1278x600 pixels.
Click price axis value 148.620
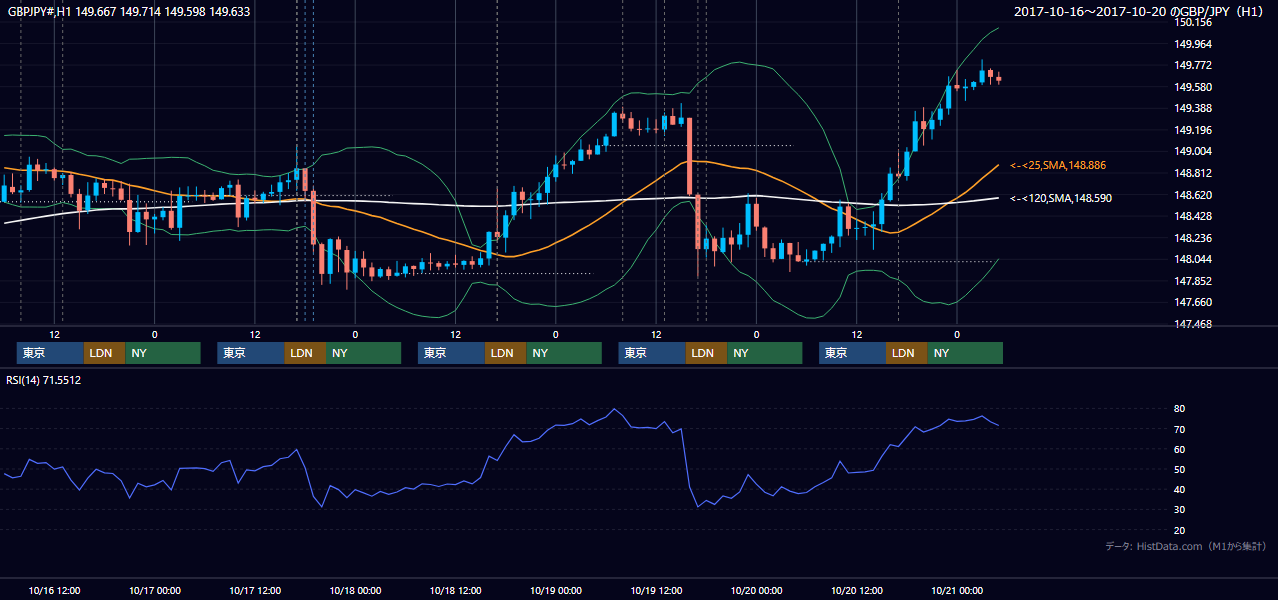point(1192,195)
